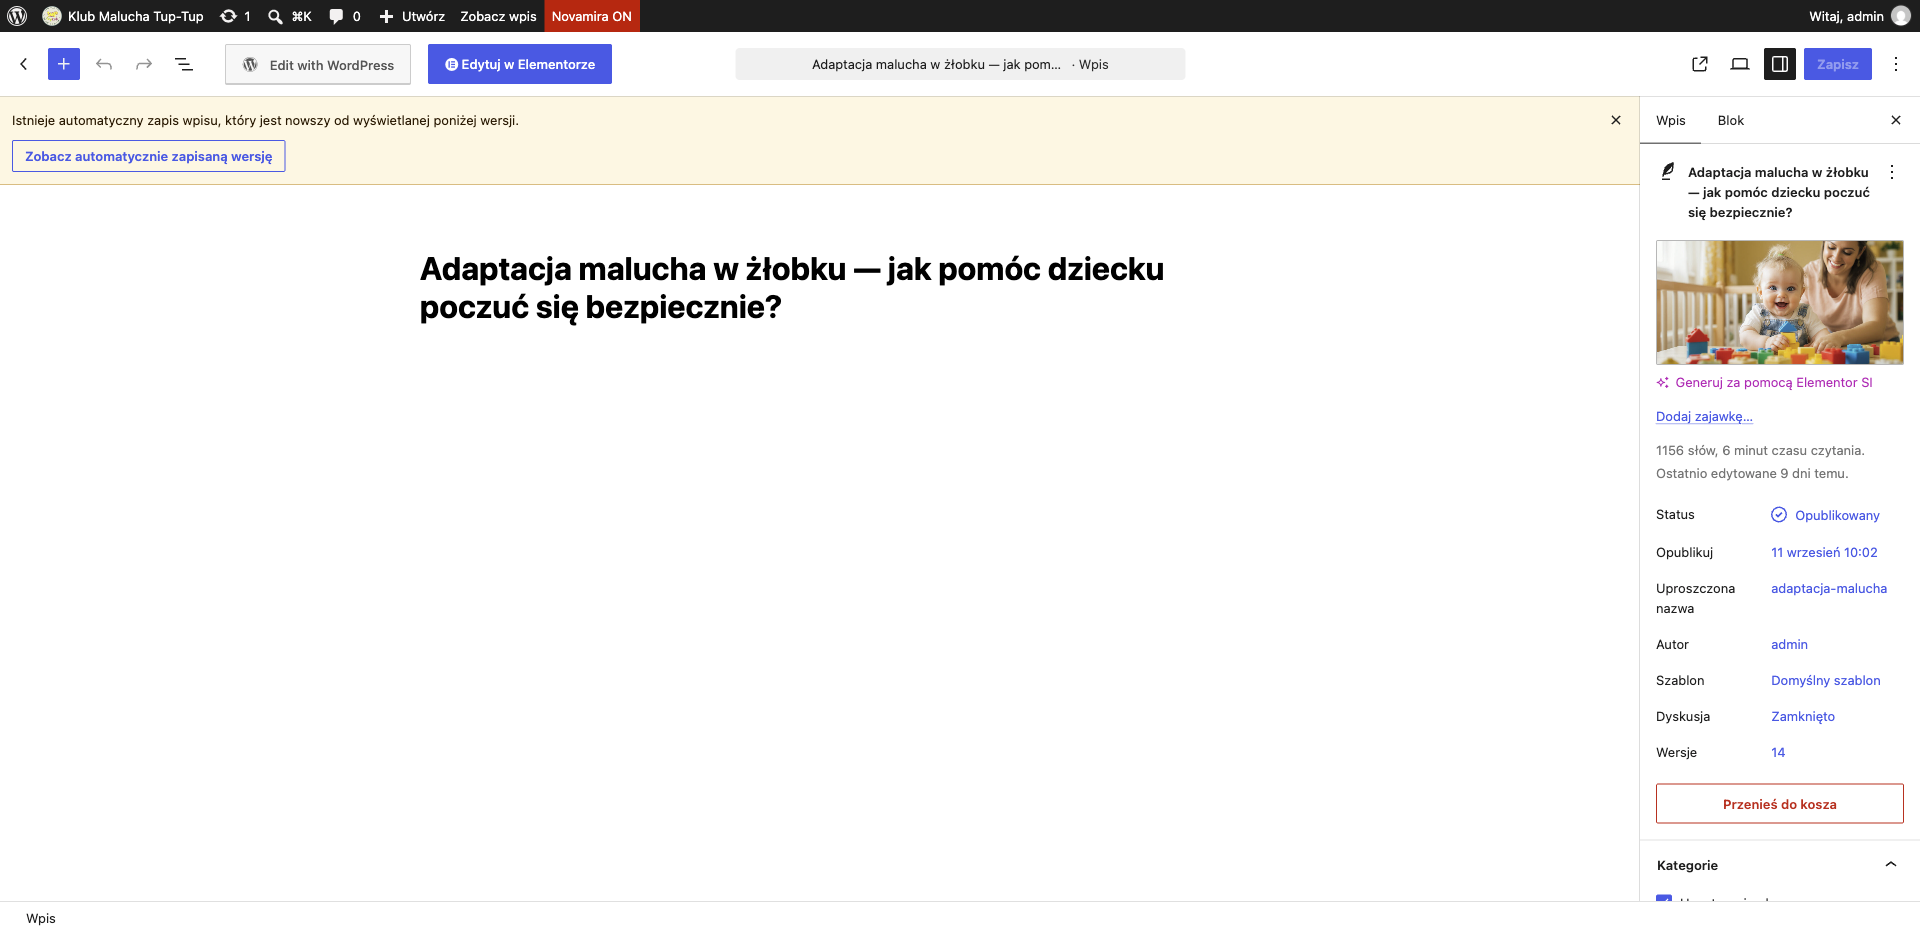The height and width of the screenshot is (934, 1920).
Task: Click the WordPress logo in admin bar
Action: point(17,16)
